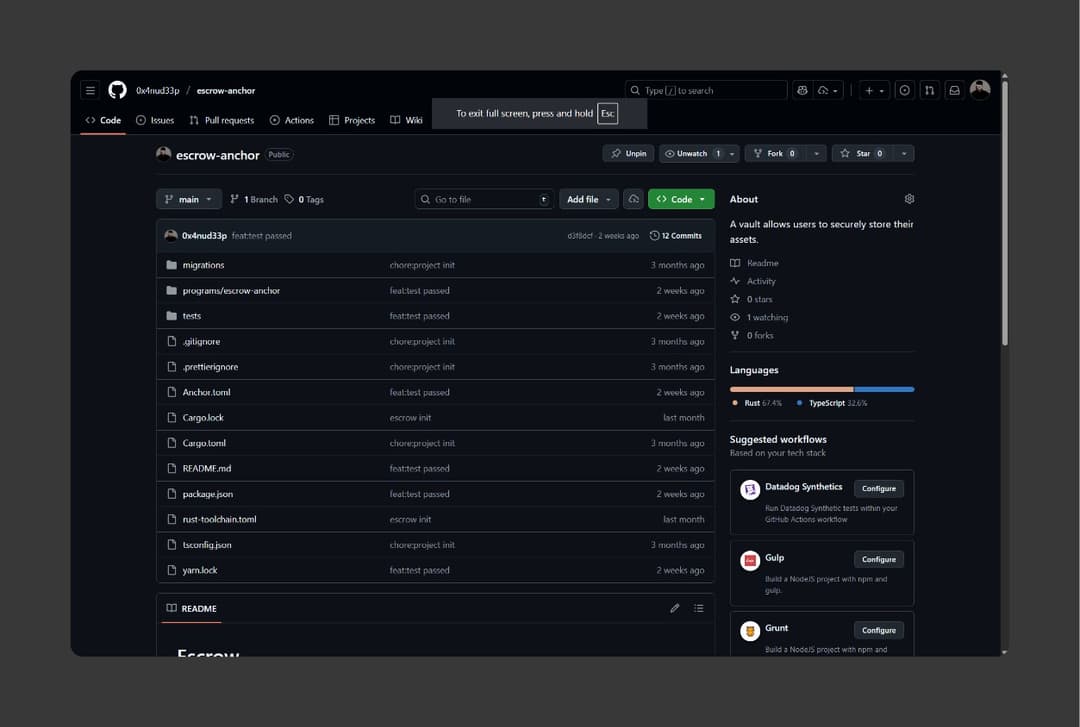Expand the green Code dropdown
Image resolution: width=1080 pixels, height=727 pixels.
point(681,199)
